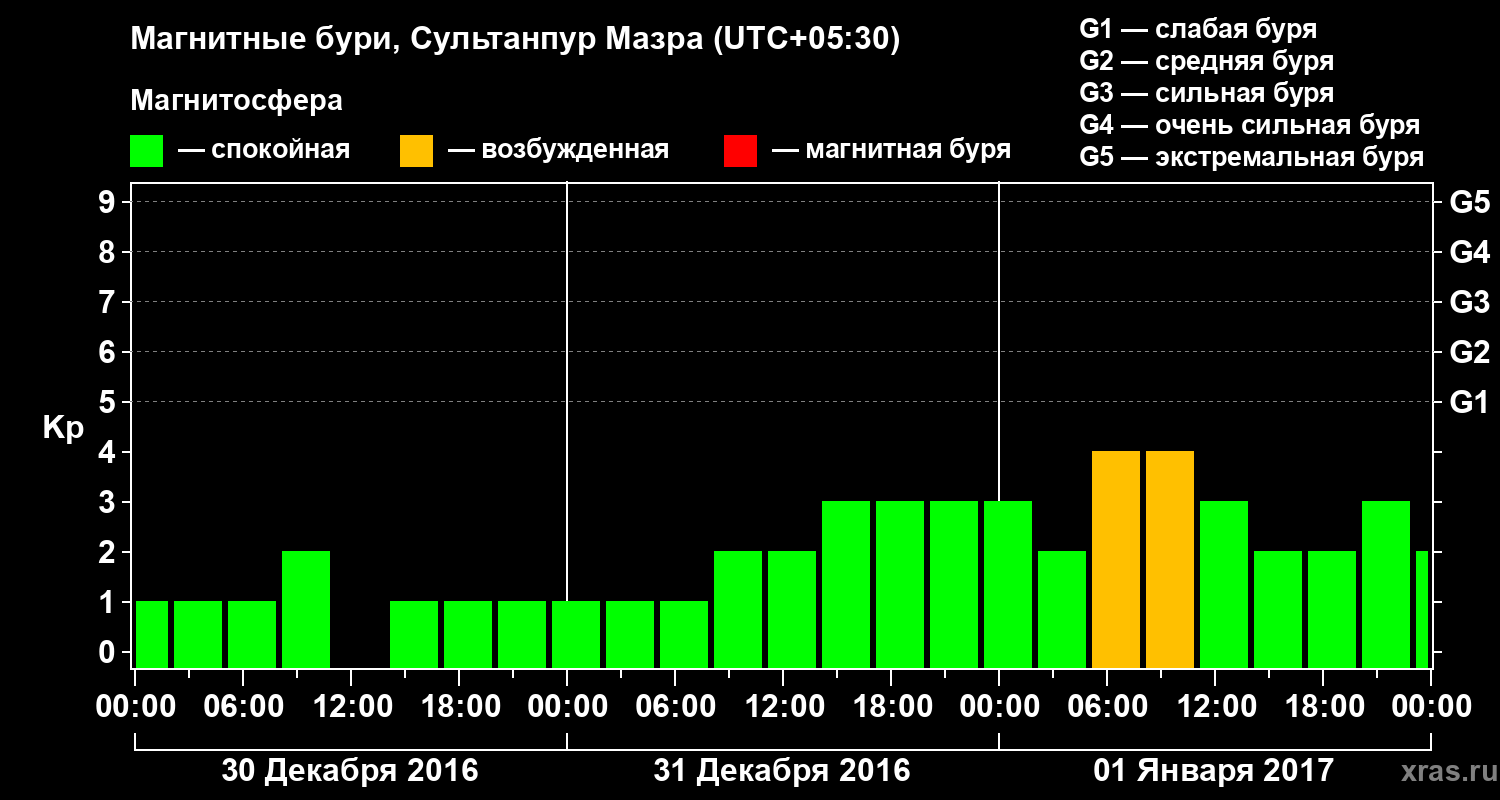Click Kp axis value 8
Viewport: 1500px width, 800px height.
(109, 252)
